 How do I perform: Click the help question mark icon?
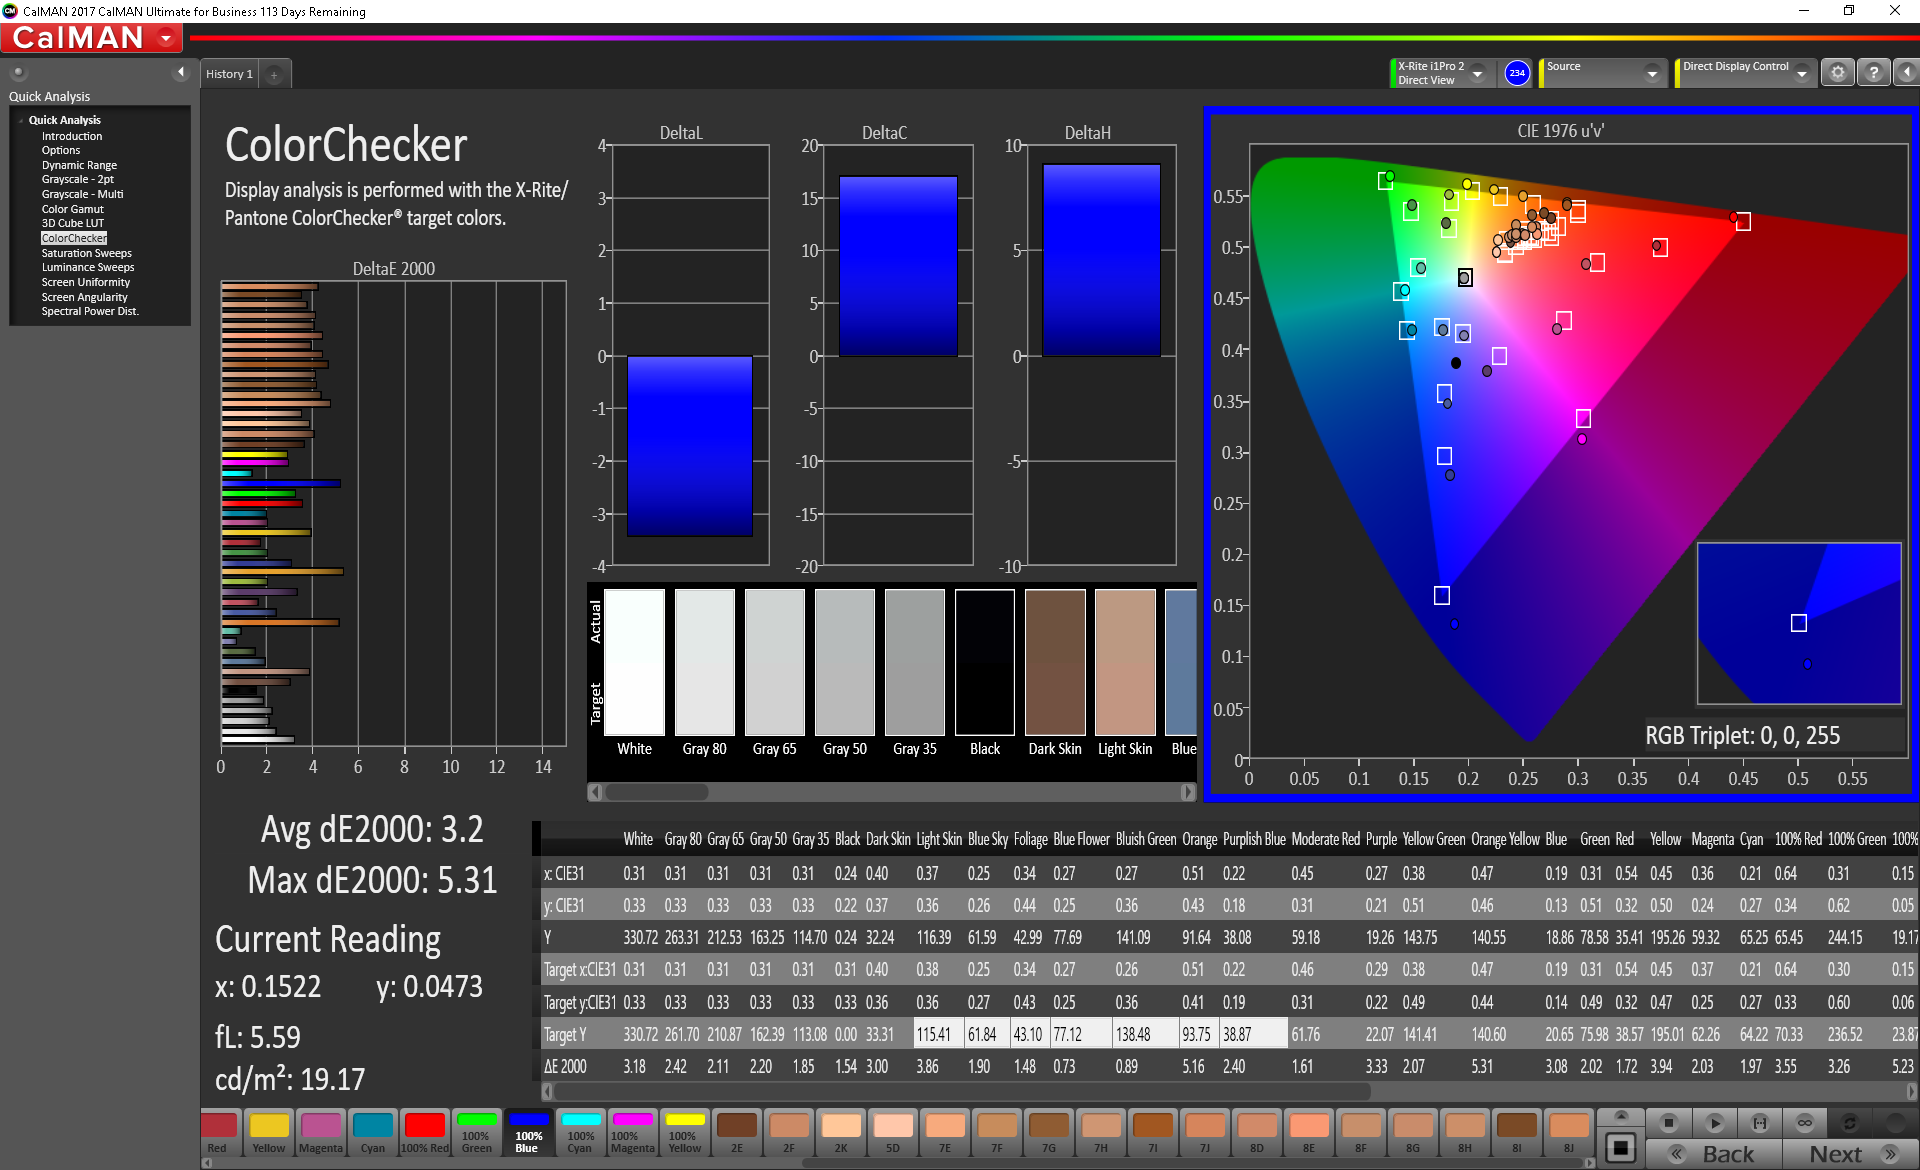tap(1873, 73)
